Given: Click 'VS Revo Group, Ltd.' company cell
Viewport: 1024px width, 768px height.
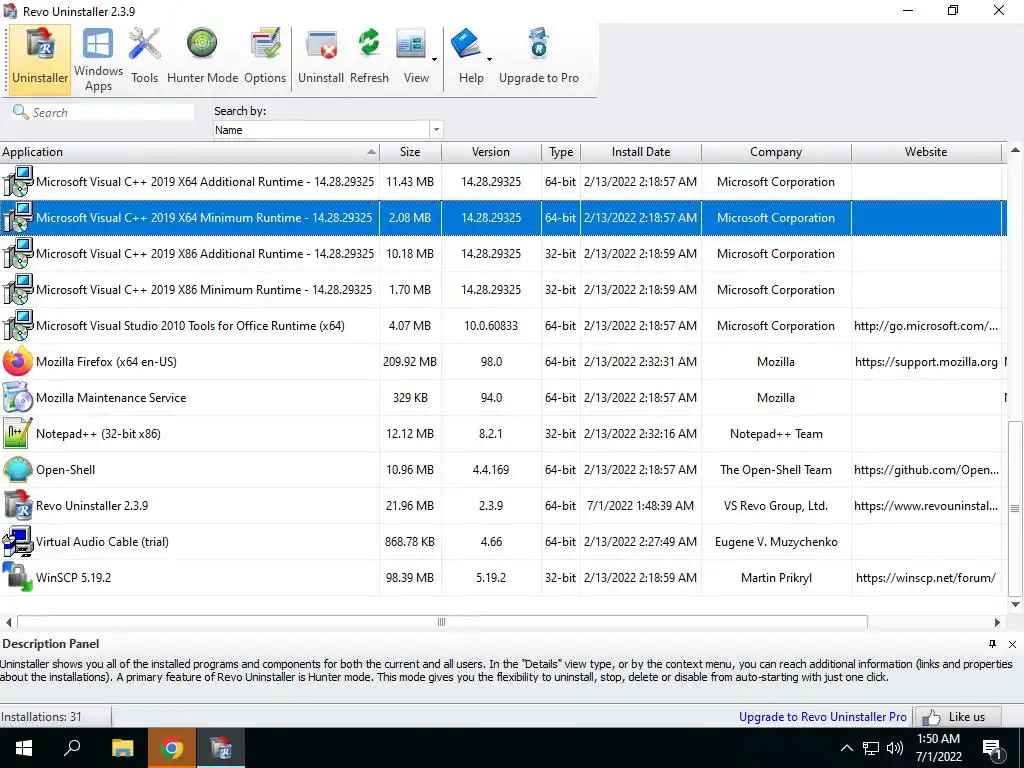Looking at the screenshot, I should point(776,505).
